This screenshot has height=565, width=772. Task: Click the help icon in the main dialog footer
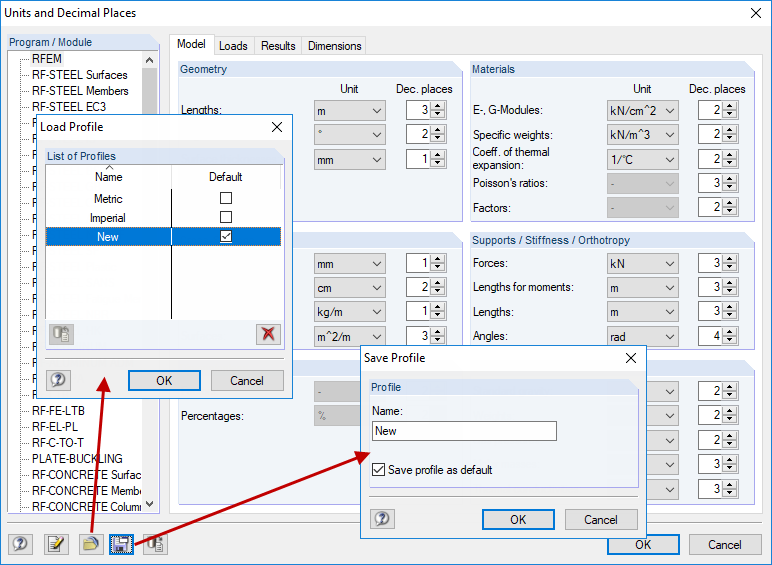(20, 544)
